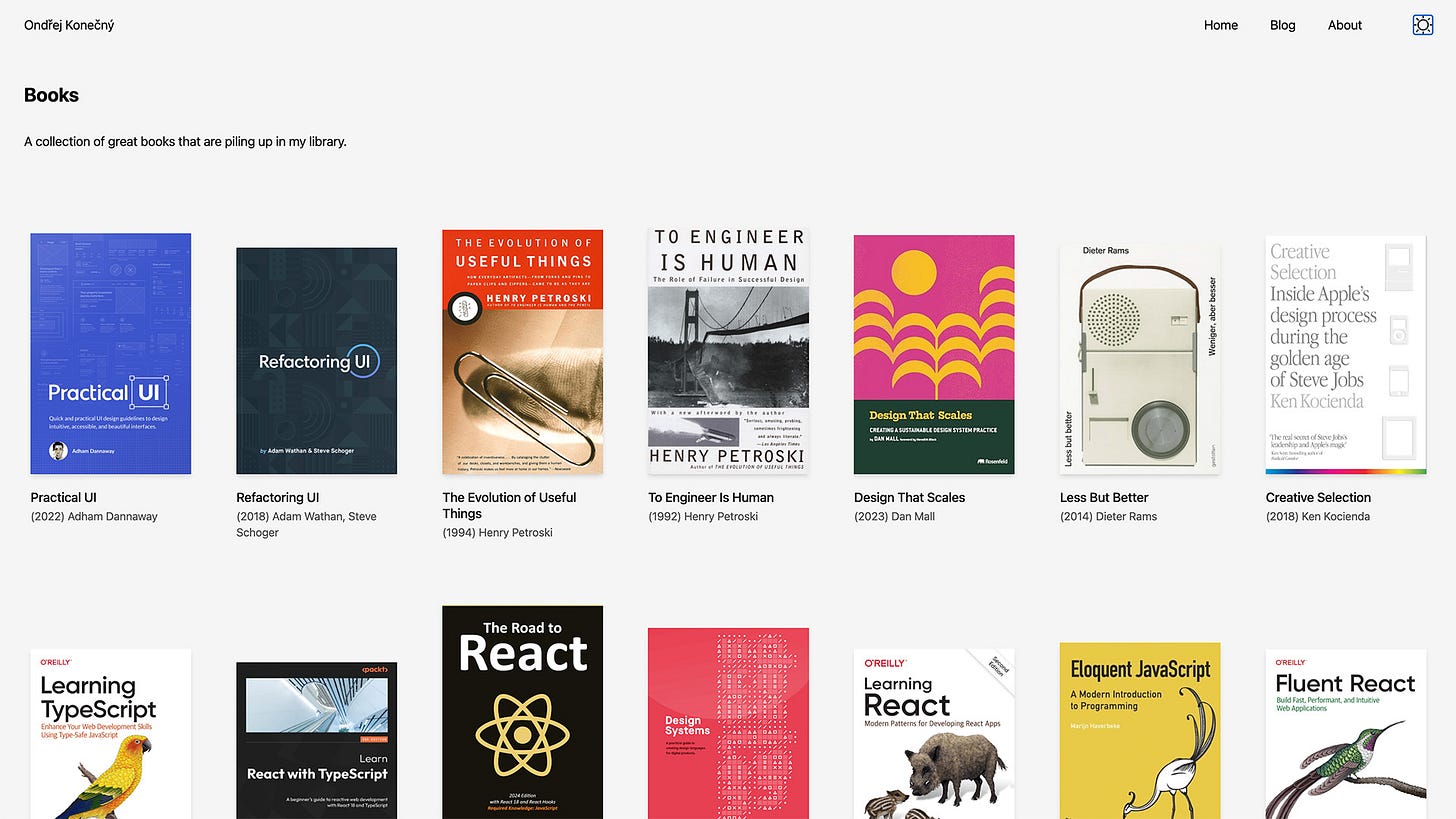Open the Home navigation link
Image resolution: width=1456 pixels, height=819 pixels.
[x=1221, y=25]
